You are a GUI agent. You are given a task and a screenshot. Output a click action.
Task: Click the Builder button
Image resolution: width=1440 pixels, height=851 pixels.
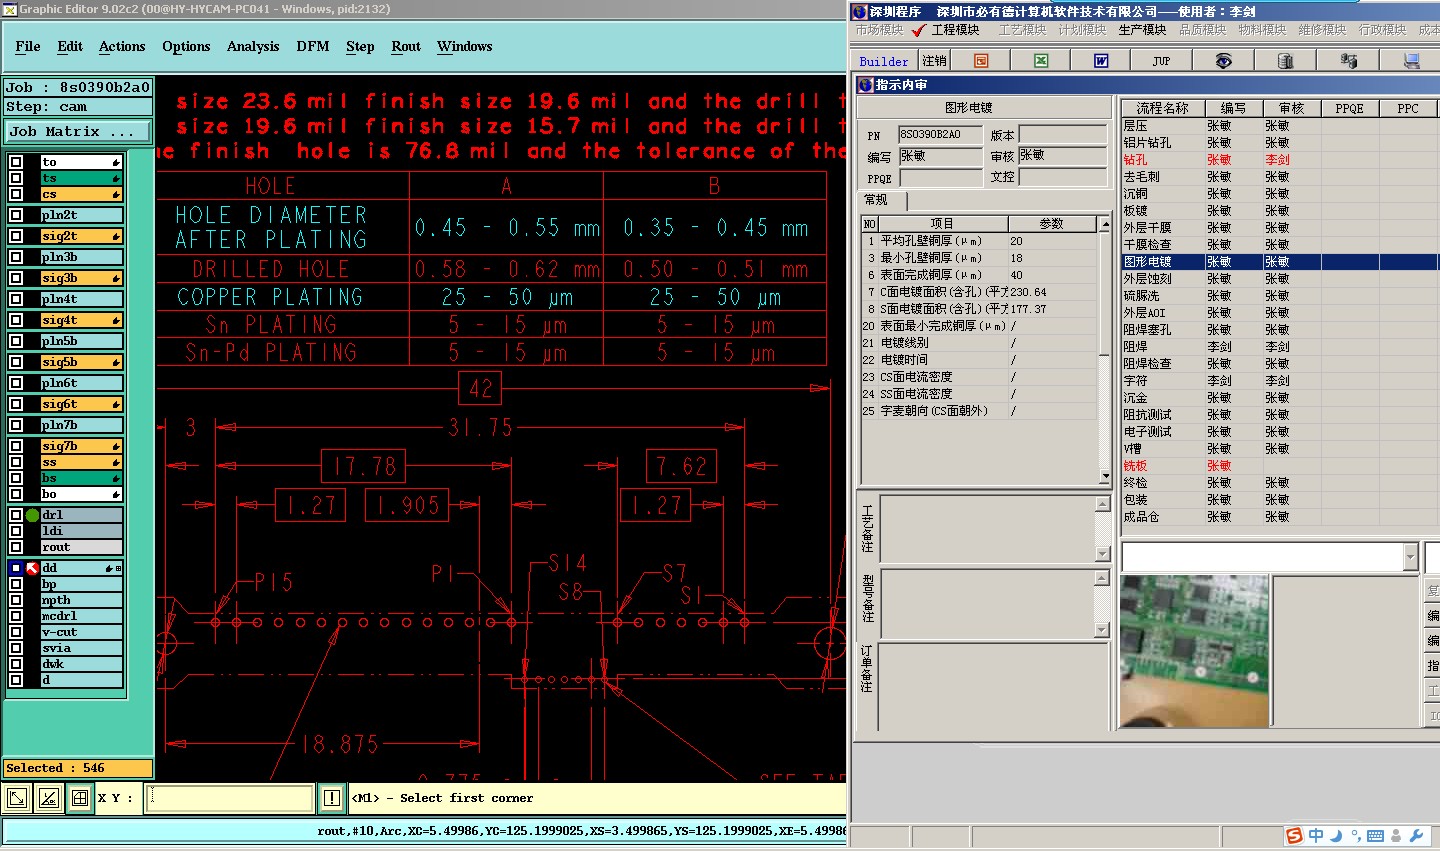[884, 61]
